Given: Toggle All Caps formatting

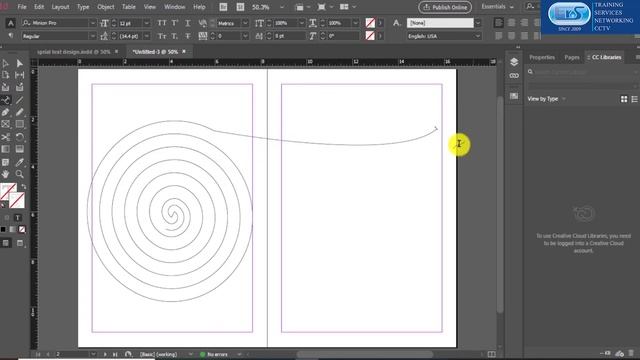Looking at the screenshot, I should pyautogui.click(x=162, y=23).
